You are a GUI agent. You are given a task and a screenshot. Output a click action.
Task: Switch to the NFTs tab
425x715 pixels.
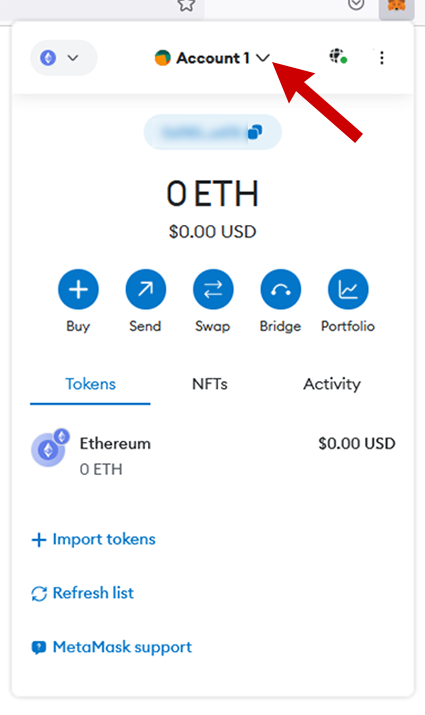210,384
